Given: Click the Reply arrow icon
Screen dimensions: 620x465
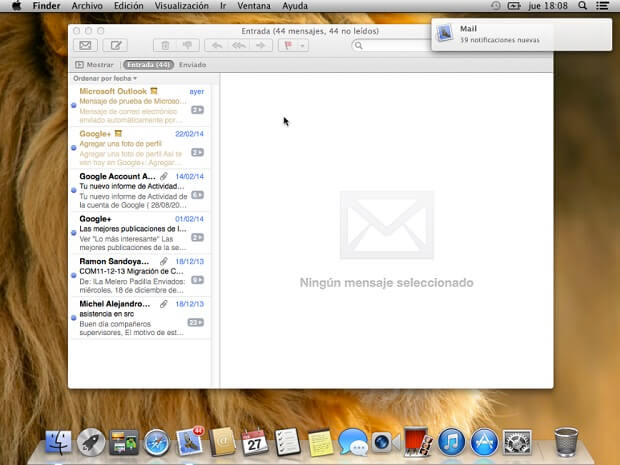Looking at the screenshot, I should click(216, 45).
